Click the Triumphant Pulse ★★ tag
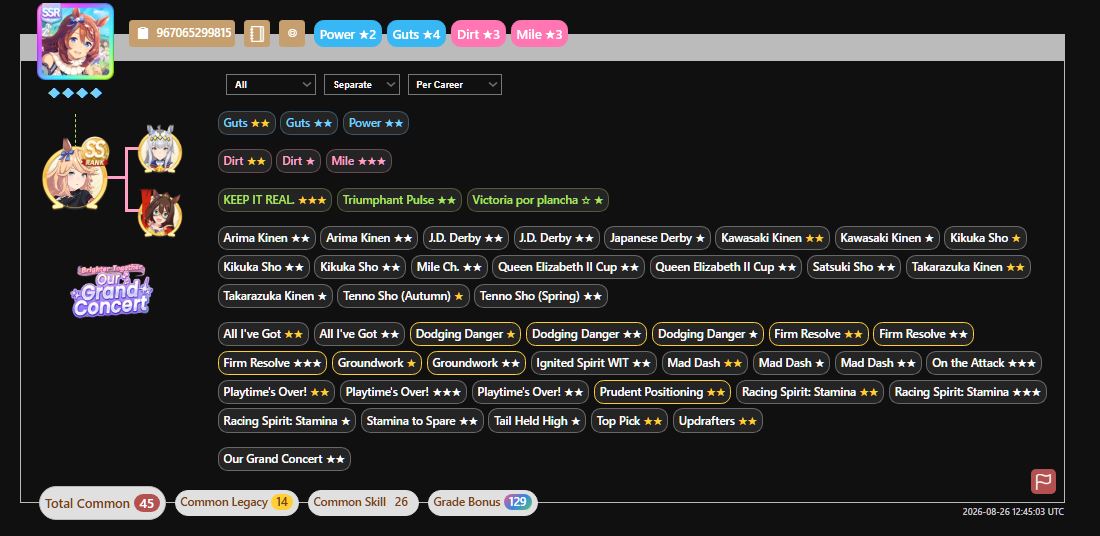This screenshot has height=536, width=1100. pos(399,200)
